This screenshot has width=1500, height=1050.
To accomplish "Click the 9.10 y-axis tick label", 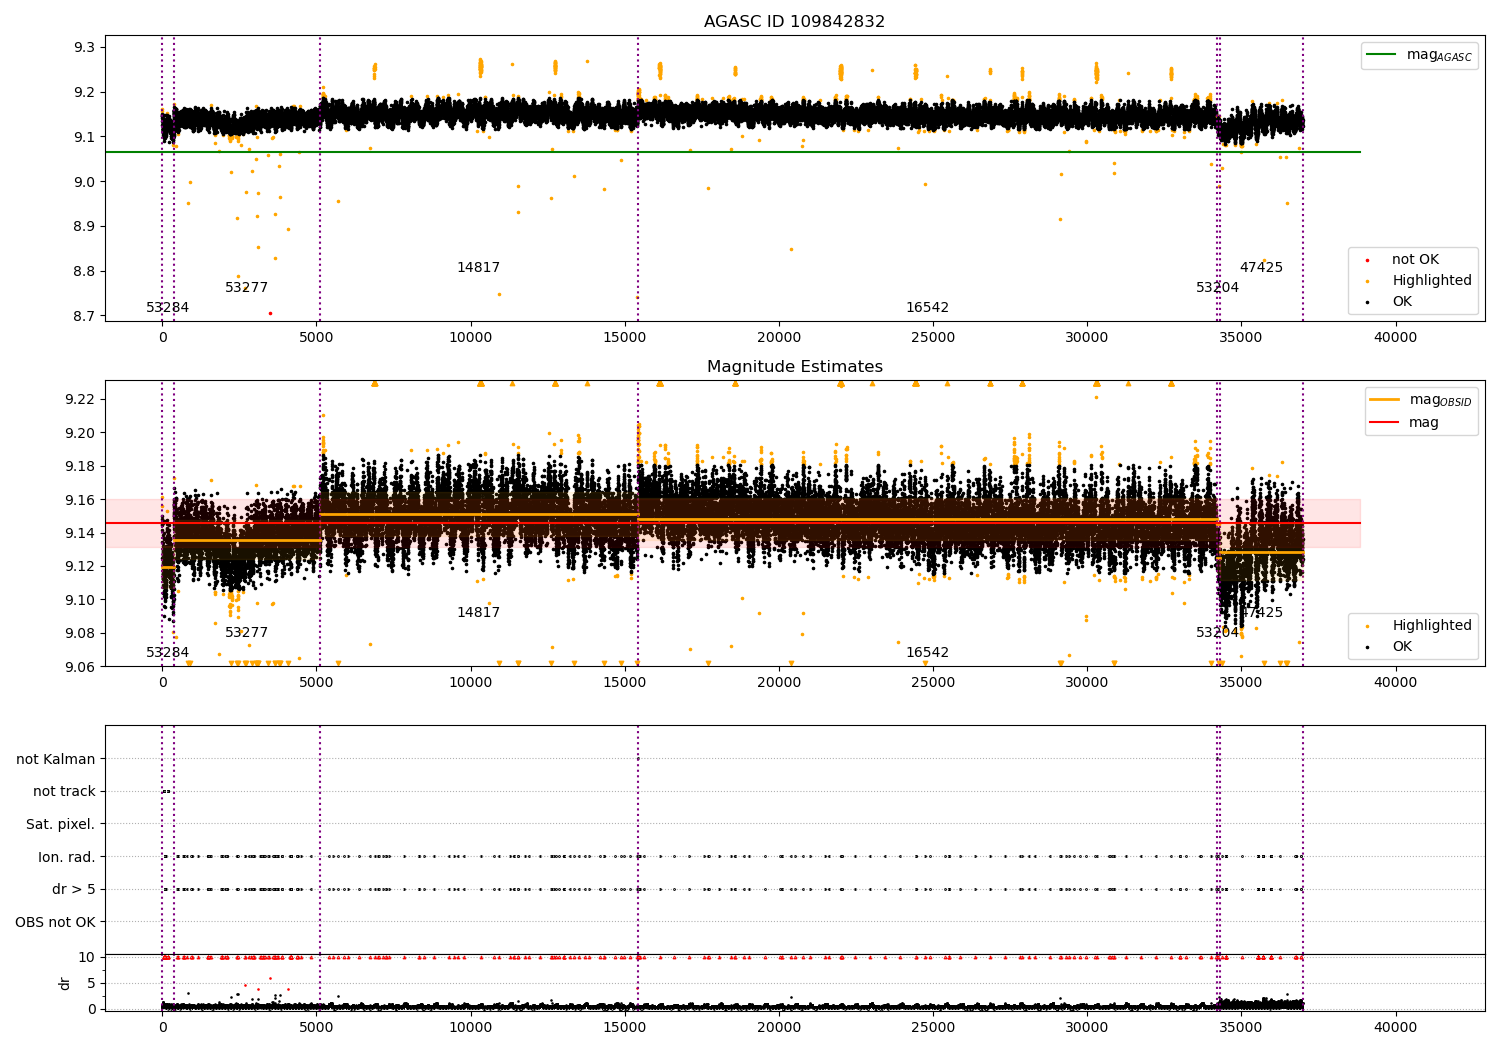I will pos(81,600).
